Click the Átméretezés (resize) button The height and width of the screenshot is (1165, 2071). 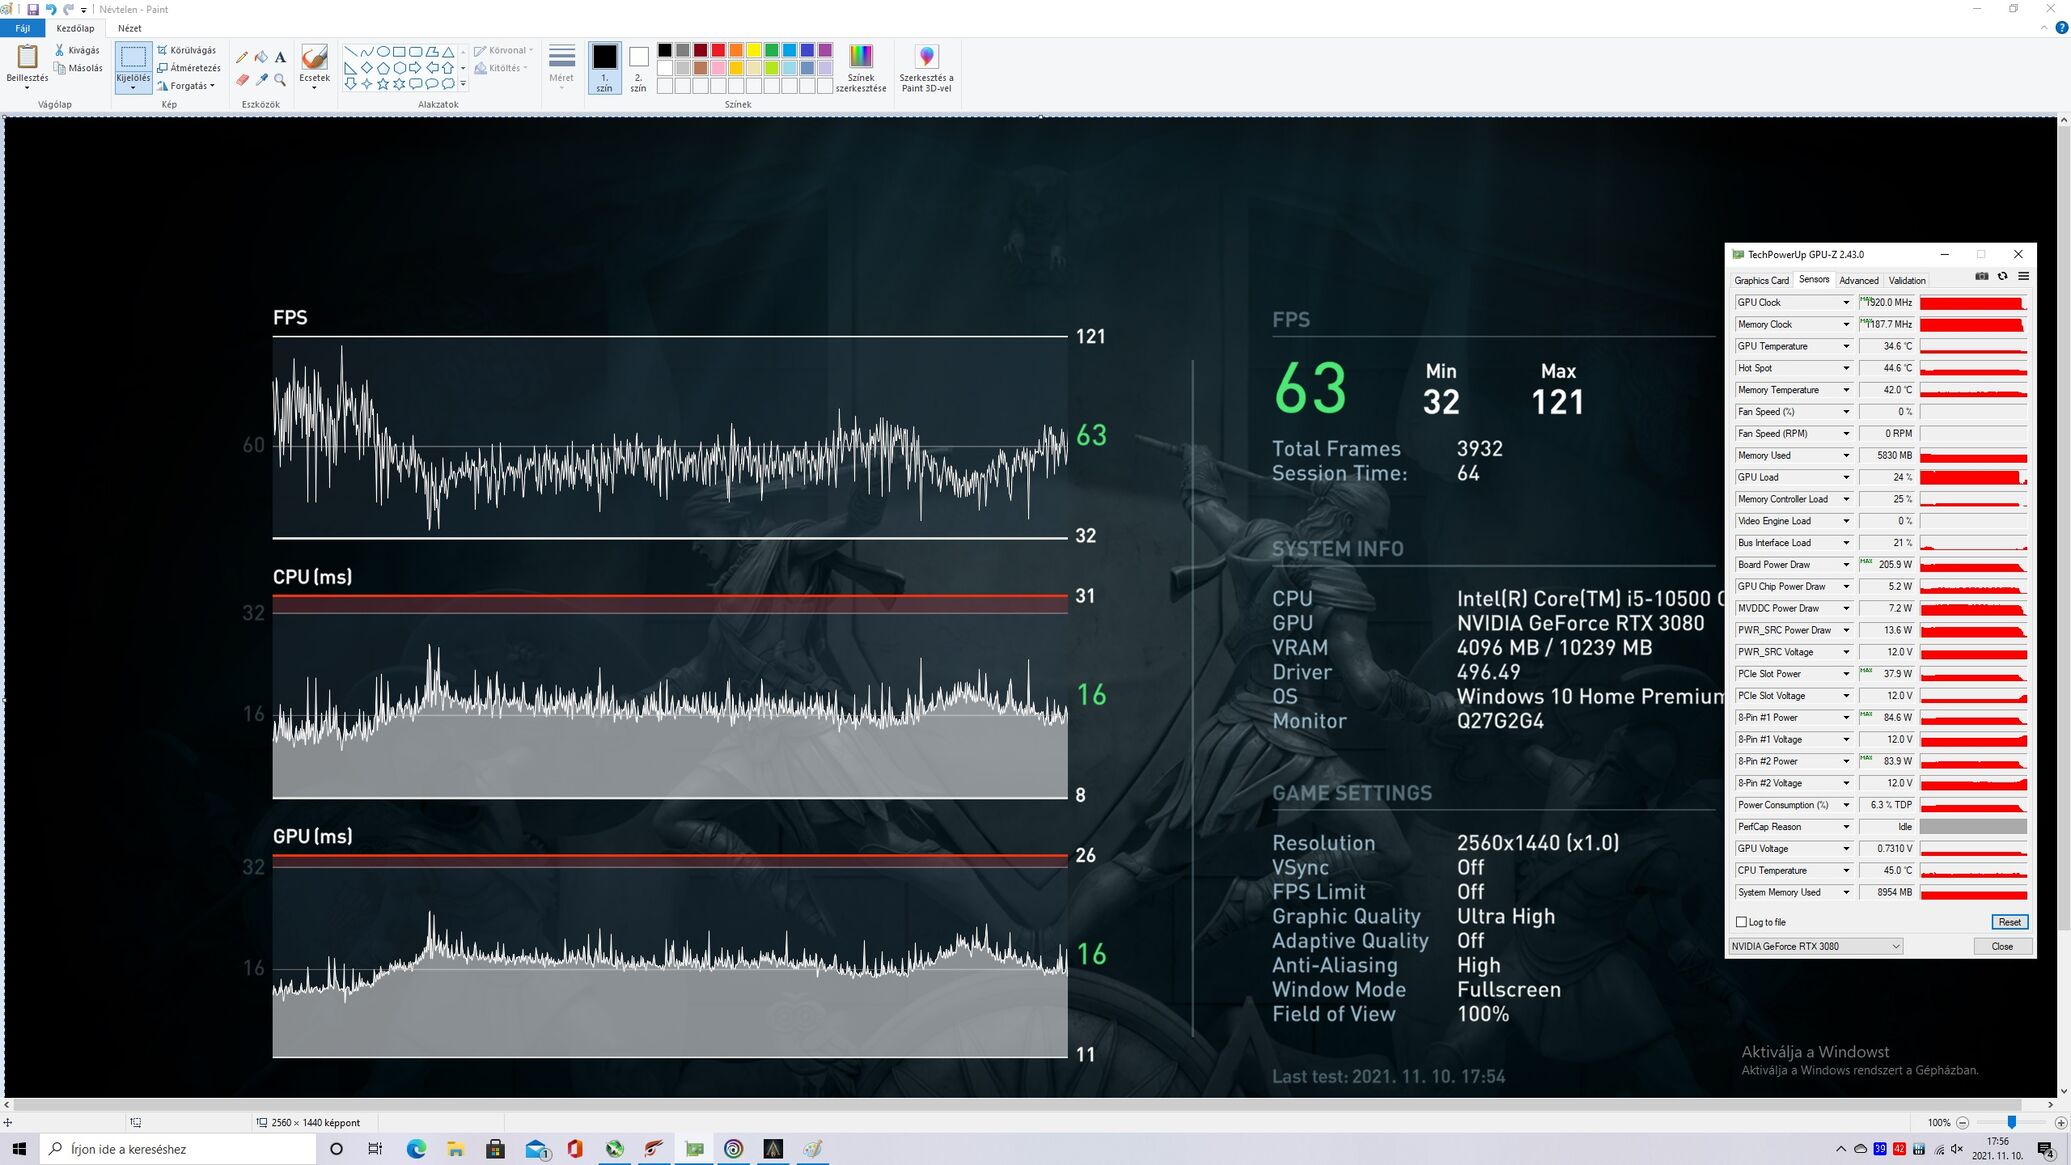[189, 68]
